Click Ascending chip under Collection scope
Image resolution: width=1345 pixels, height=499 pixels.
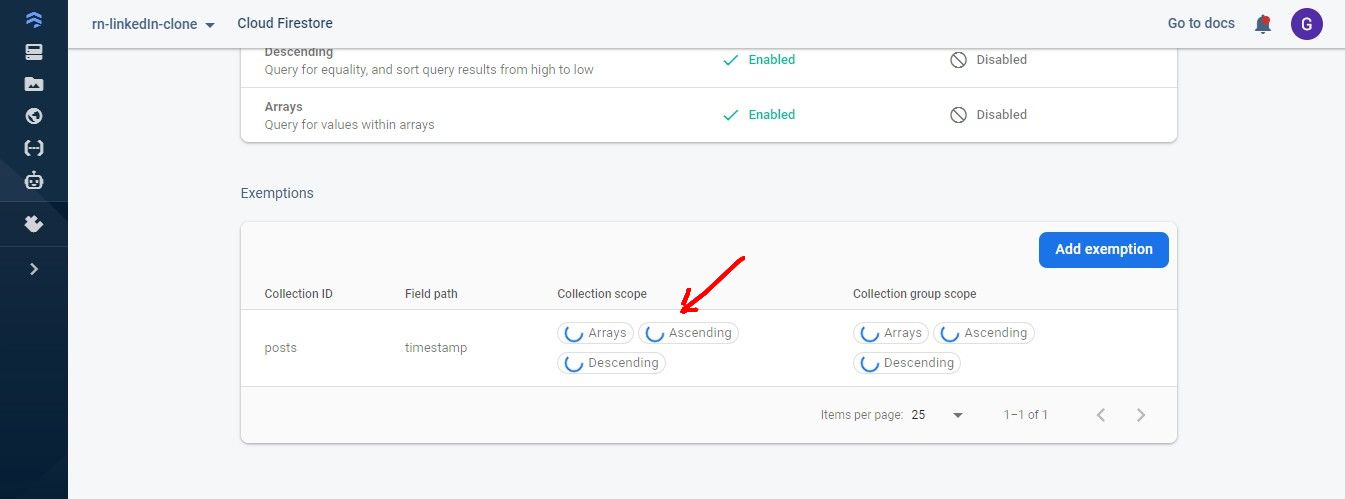pyautogui.click(x=688, y=333)
